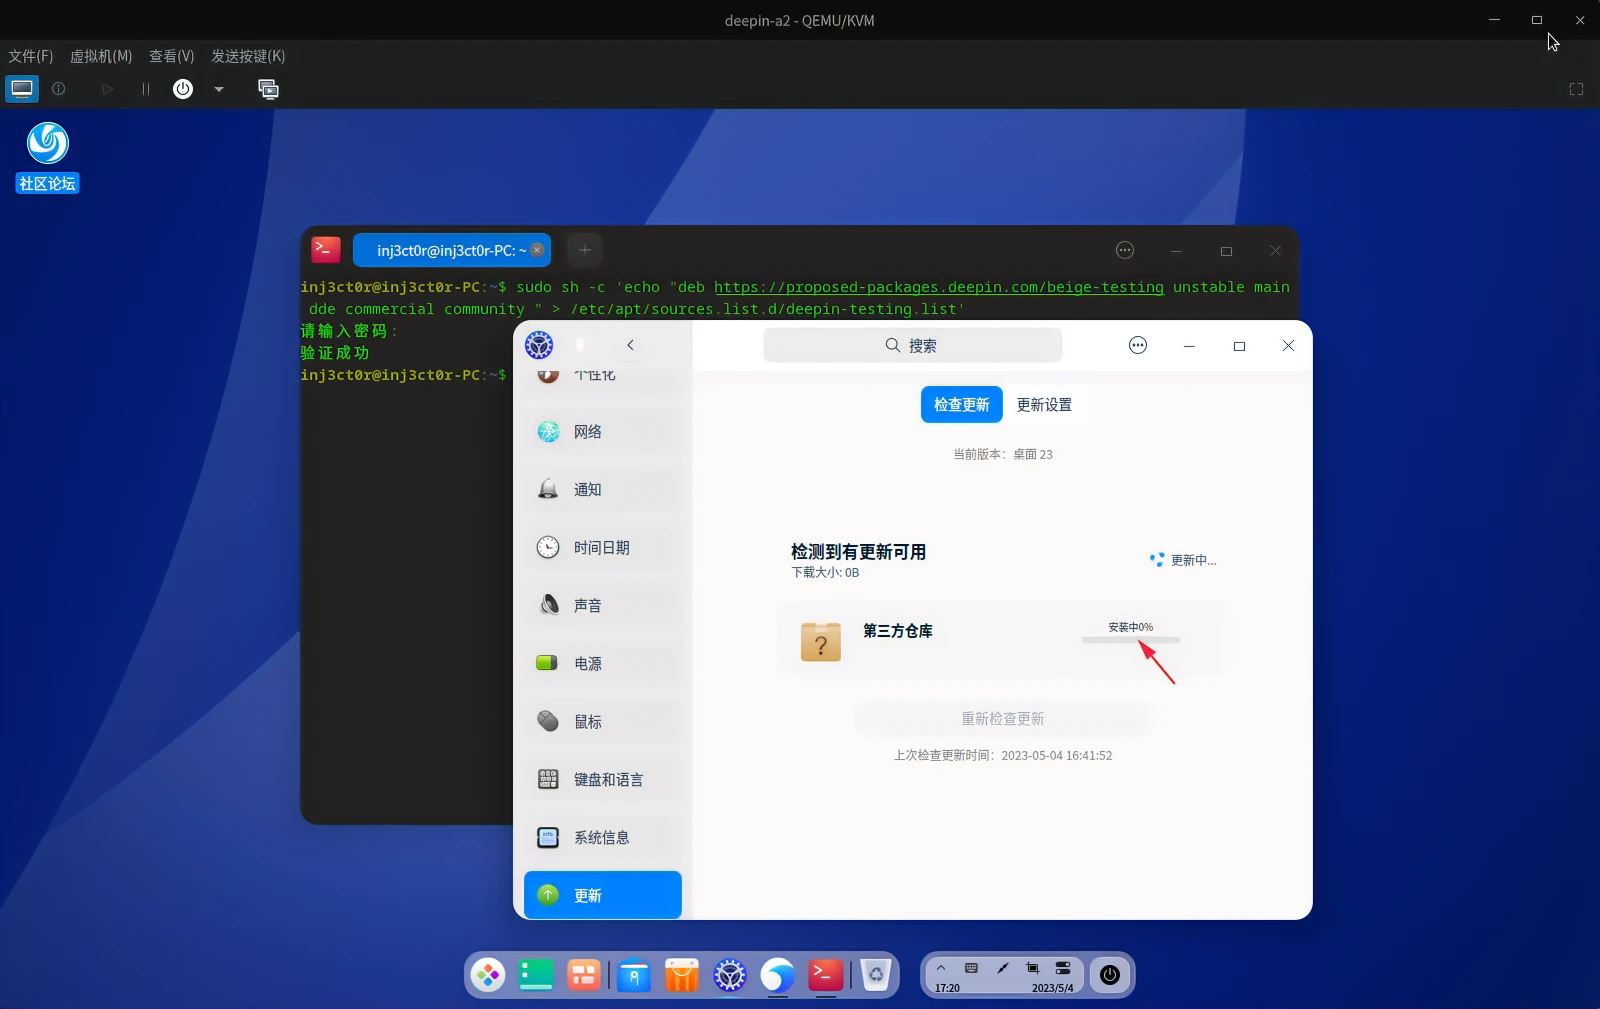Click the 搜索 search field in settings
The height and width of the screenshot is (1009, 1600).
coord(911,345)
